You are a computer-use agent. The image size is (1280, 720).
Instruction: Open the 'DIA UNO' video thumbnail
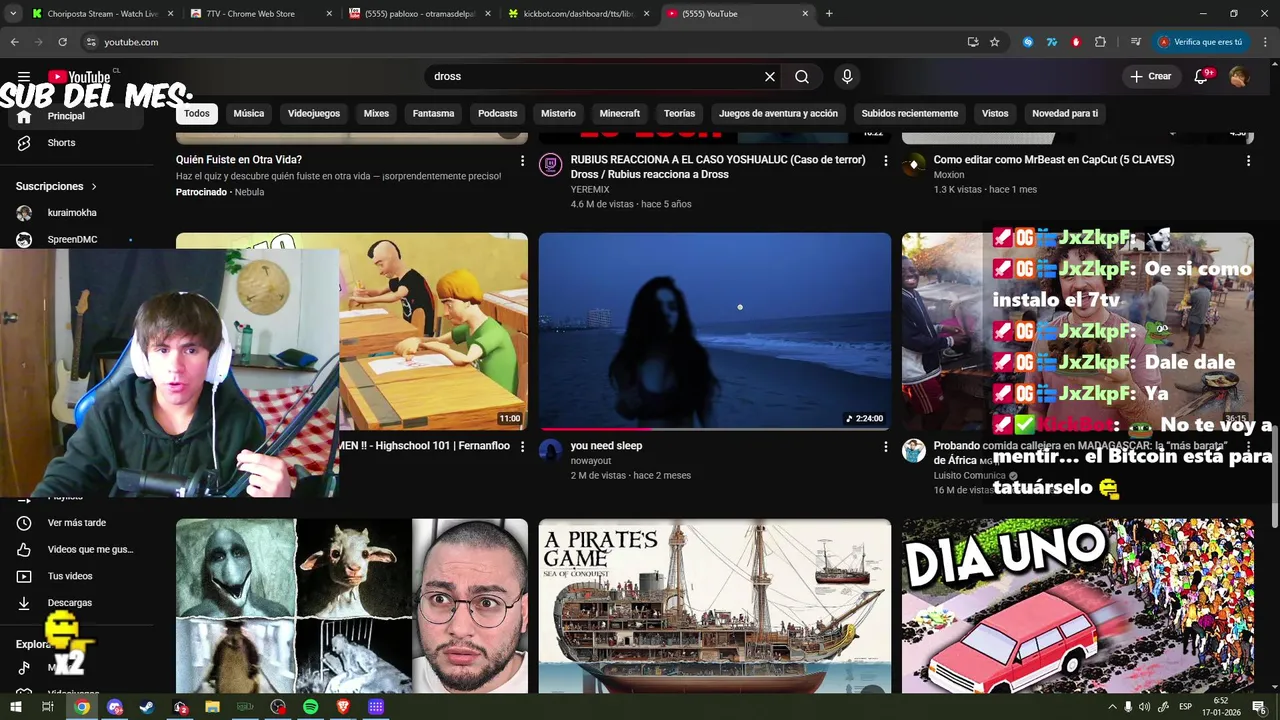click(x=1077, y=606)
